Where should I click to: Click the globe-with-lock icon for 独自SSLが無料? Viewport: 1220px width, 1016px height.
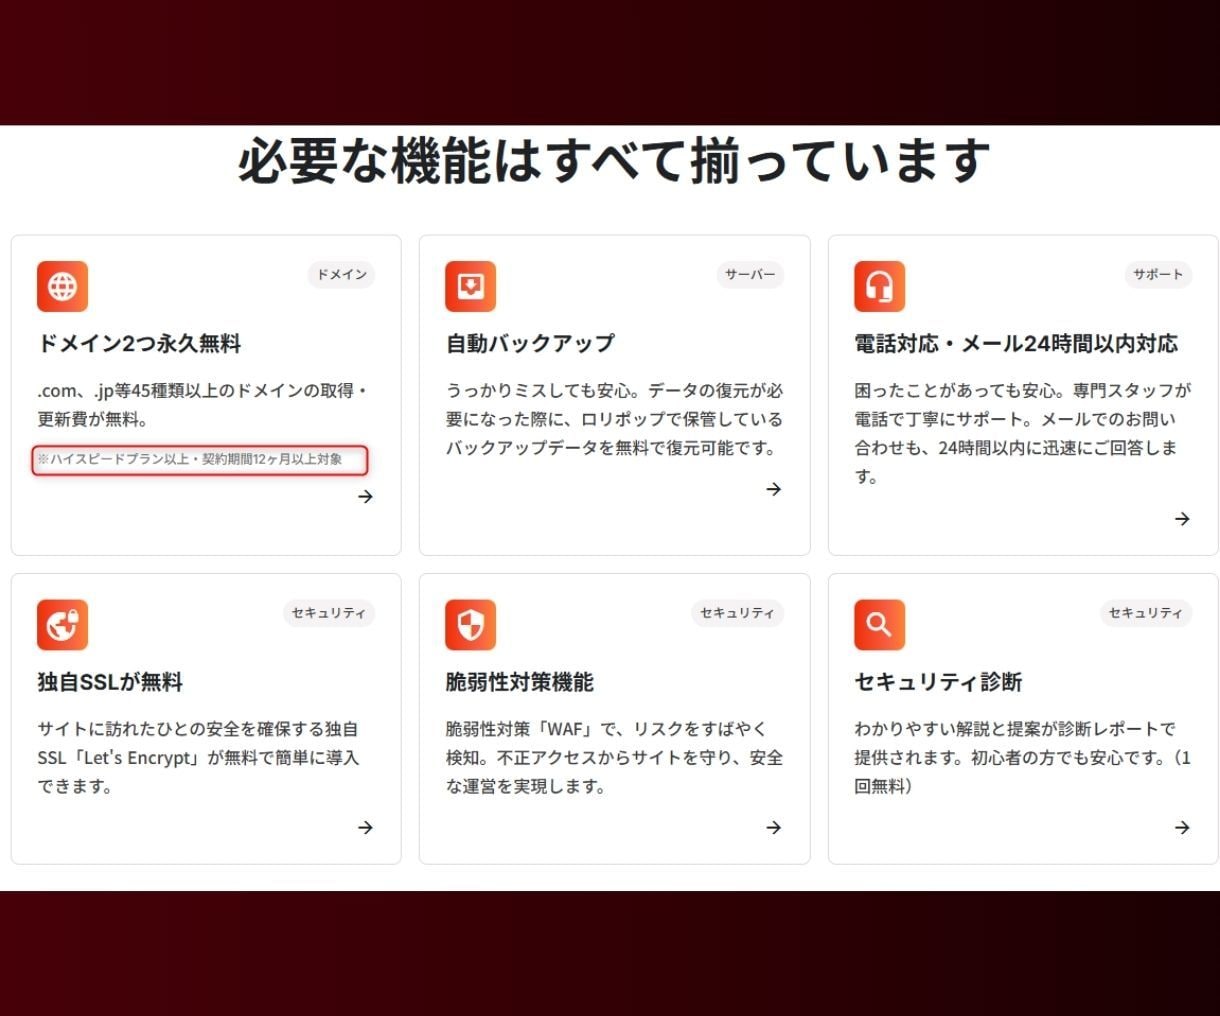62,625
